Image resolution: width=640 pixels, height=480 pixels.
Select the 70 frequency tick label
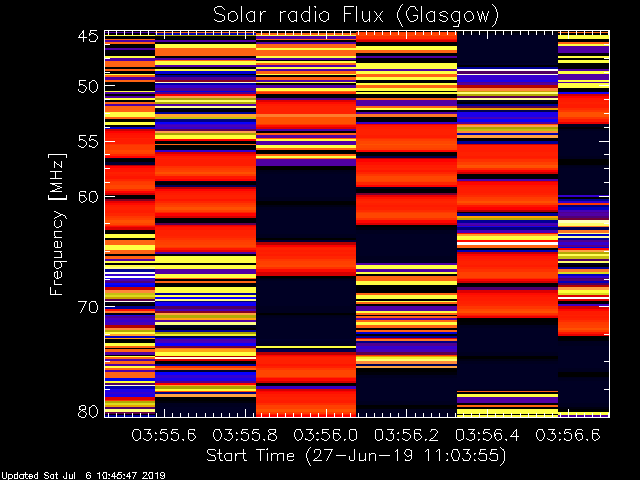pyautogui.click(x=88, y=307)
